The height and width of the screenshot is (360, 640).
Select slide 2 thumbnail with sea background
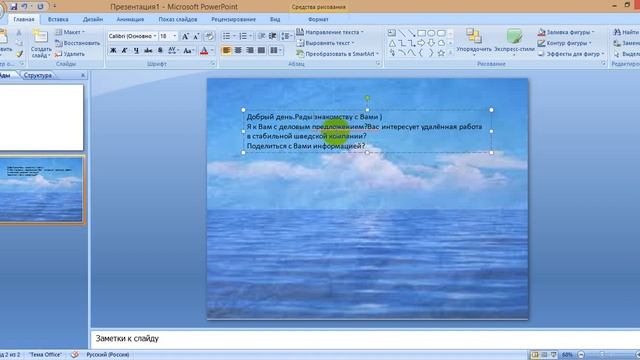coord(41,190)
